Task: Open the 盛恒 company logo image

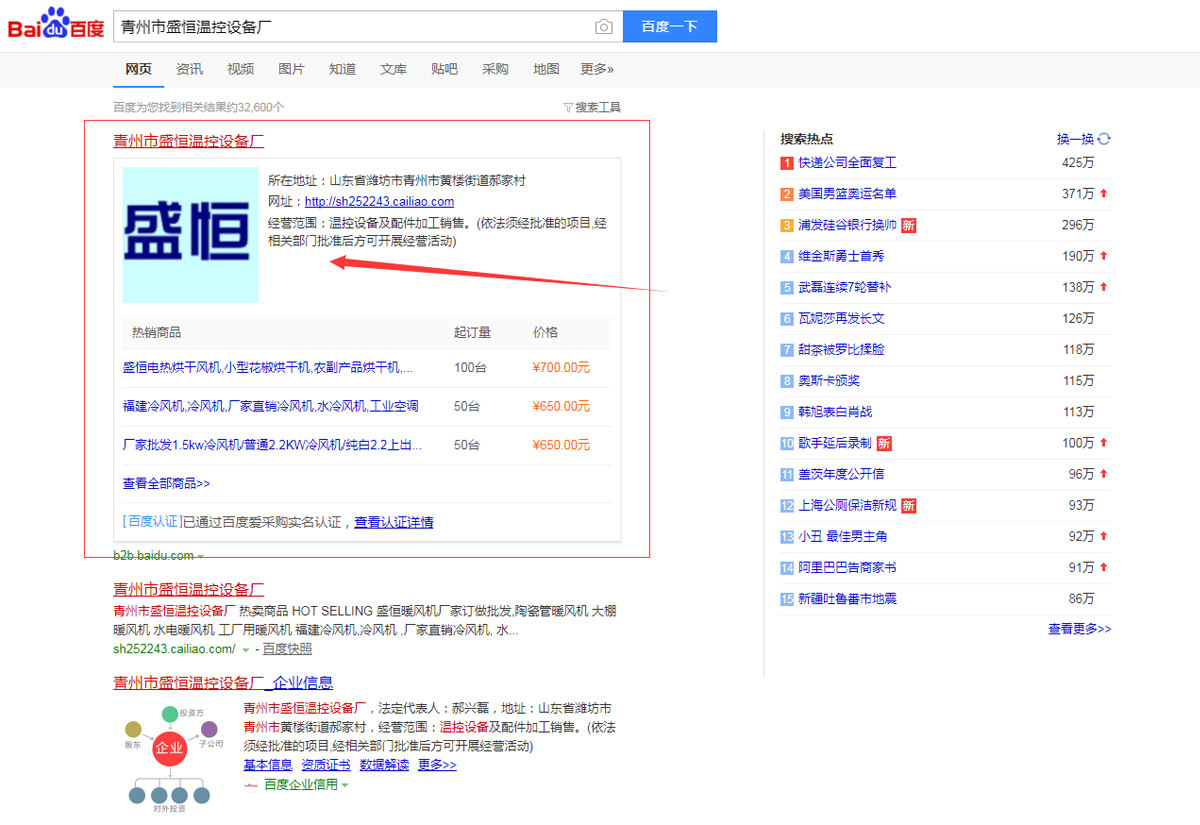Action: point(190,235)
